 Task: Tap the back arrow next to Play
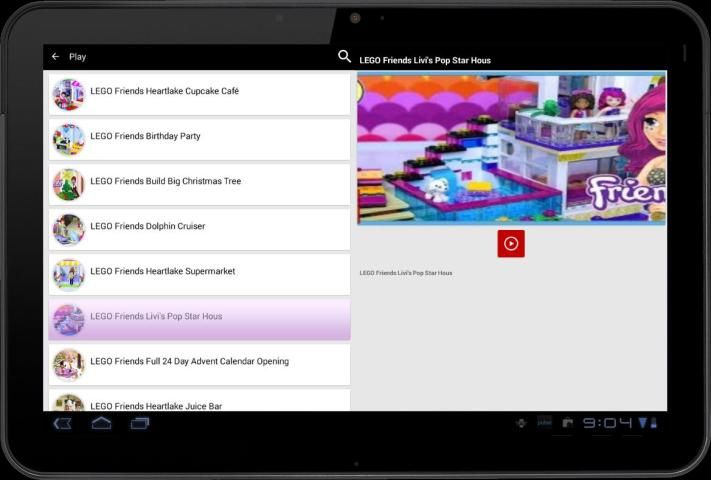(56, 57)
